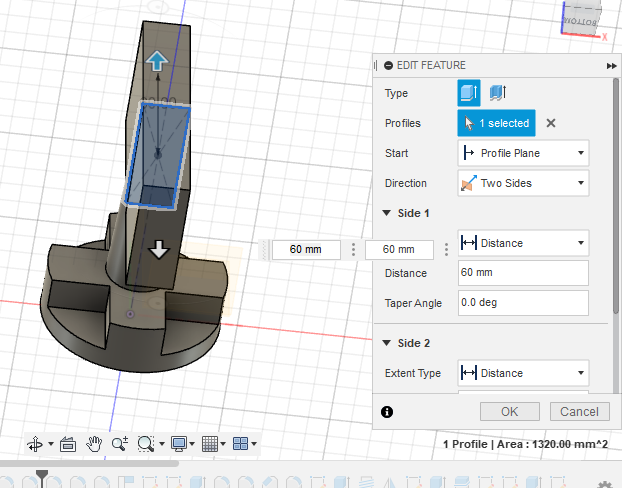Screen dimensions: 622x488
Task: Click the ViewCube BOTTOM face
Action: 581,21
